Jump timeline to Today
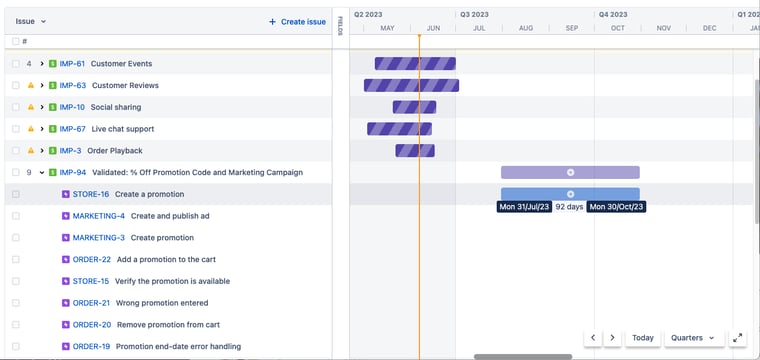This screenshot has width=760, height=360. tap(643, 338)
